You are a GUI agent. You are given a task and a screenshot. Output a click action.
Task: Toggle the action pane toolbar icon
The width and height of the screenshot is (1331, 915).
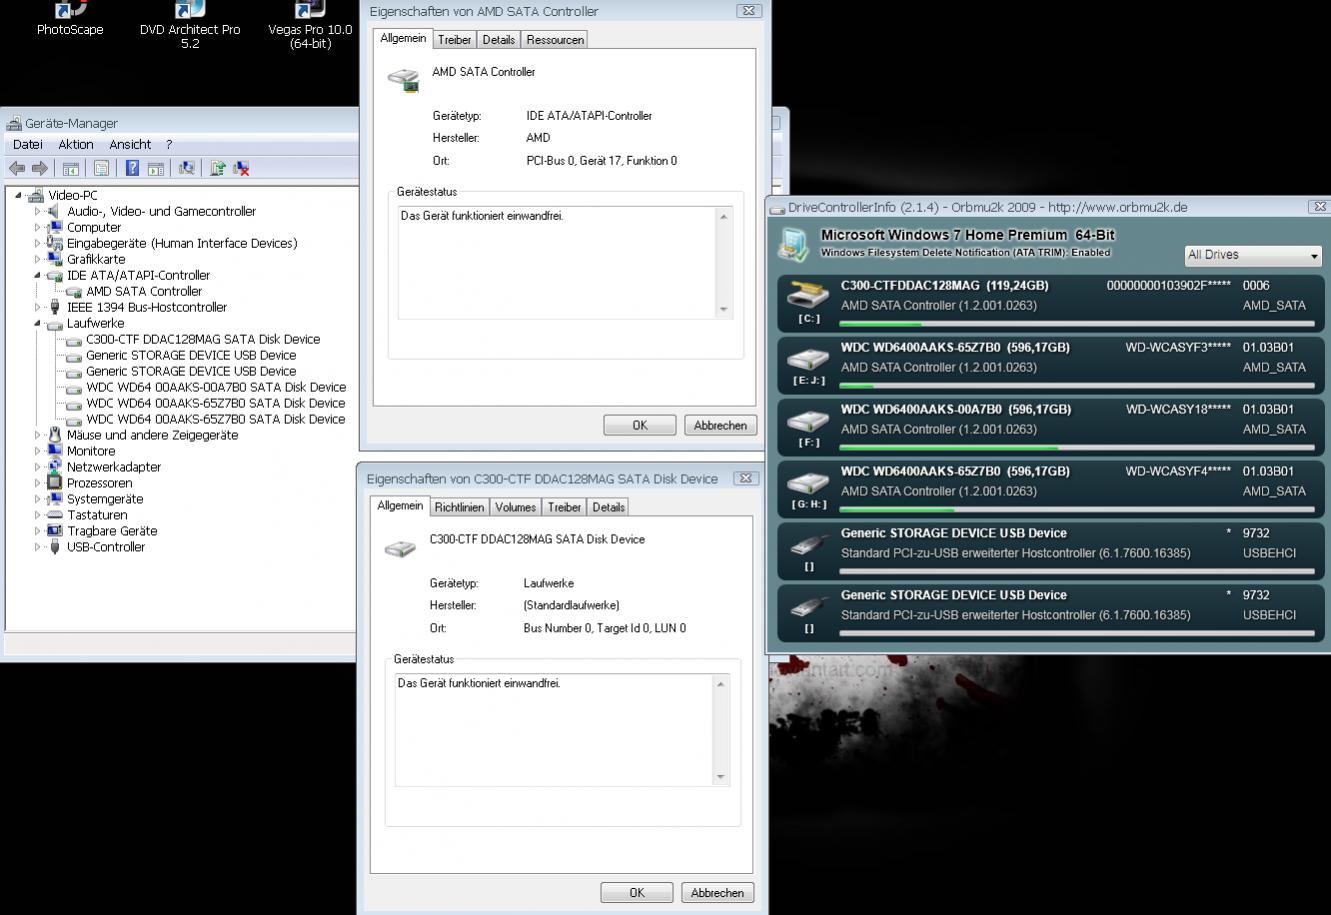156,168
